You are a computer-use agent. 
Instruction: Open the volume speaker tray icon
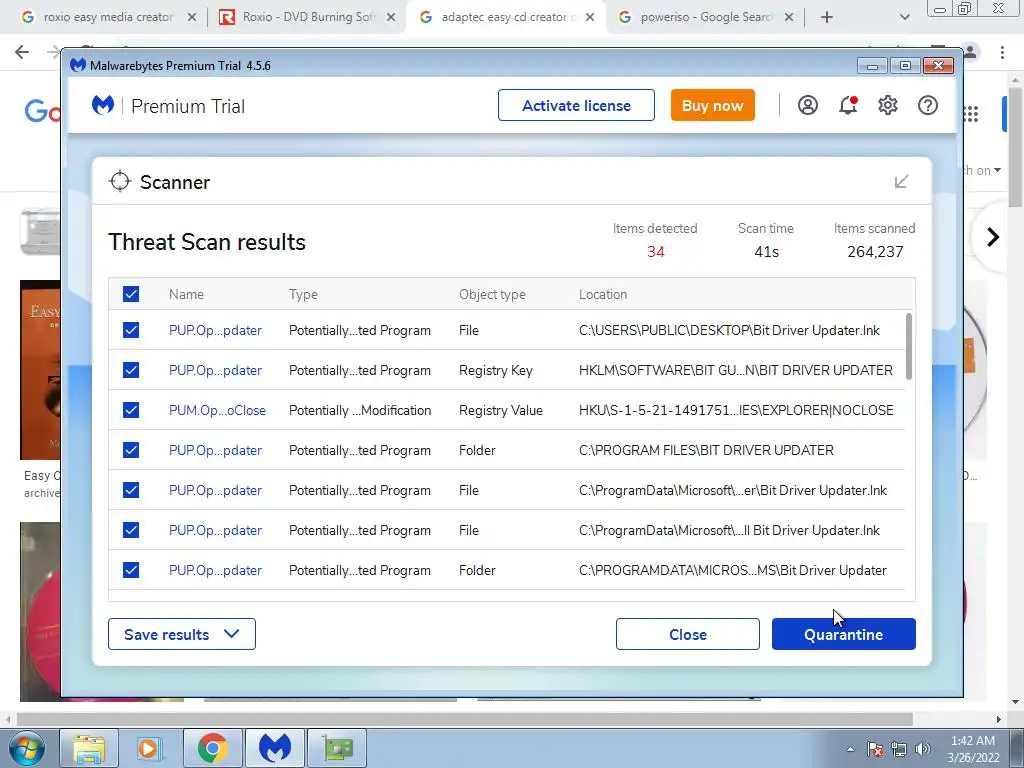coord(923,749)
